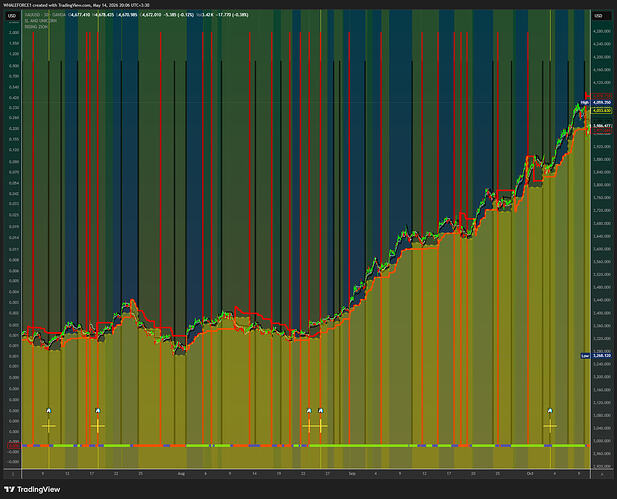Click the Low price label on the right scale
Image resolution: width=617 pixels, height=499 pixels.
coord(596,355)
